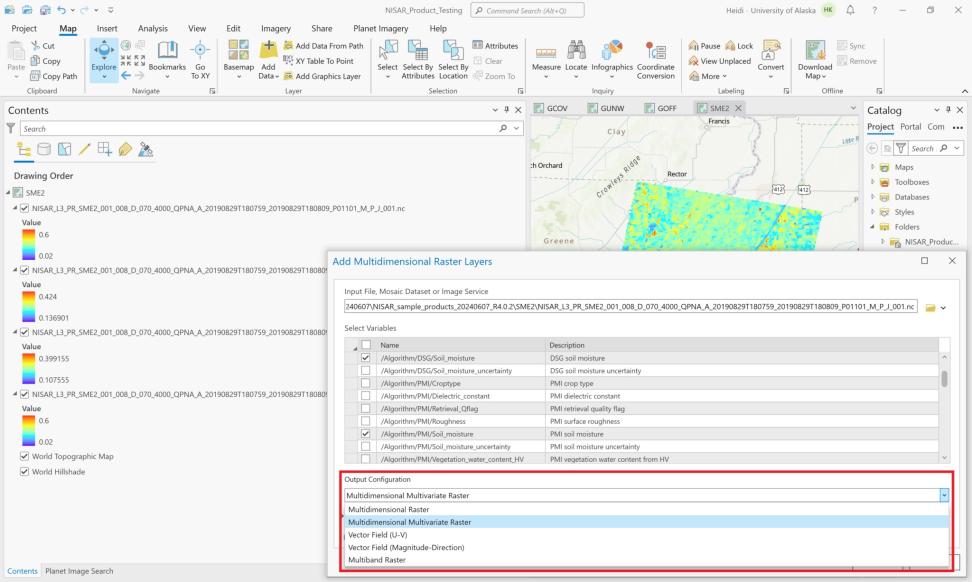972x582 pixels.
Task: Collapse the Folders node in Catalog
Action: coord(873,227)
